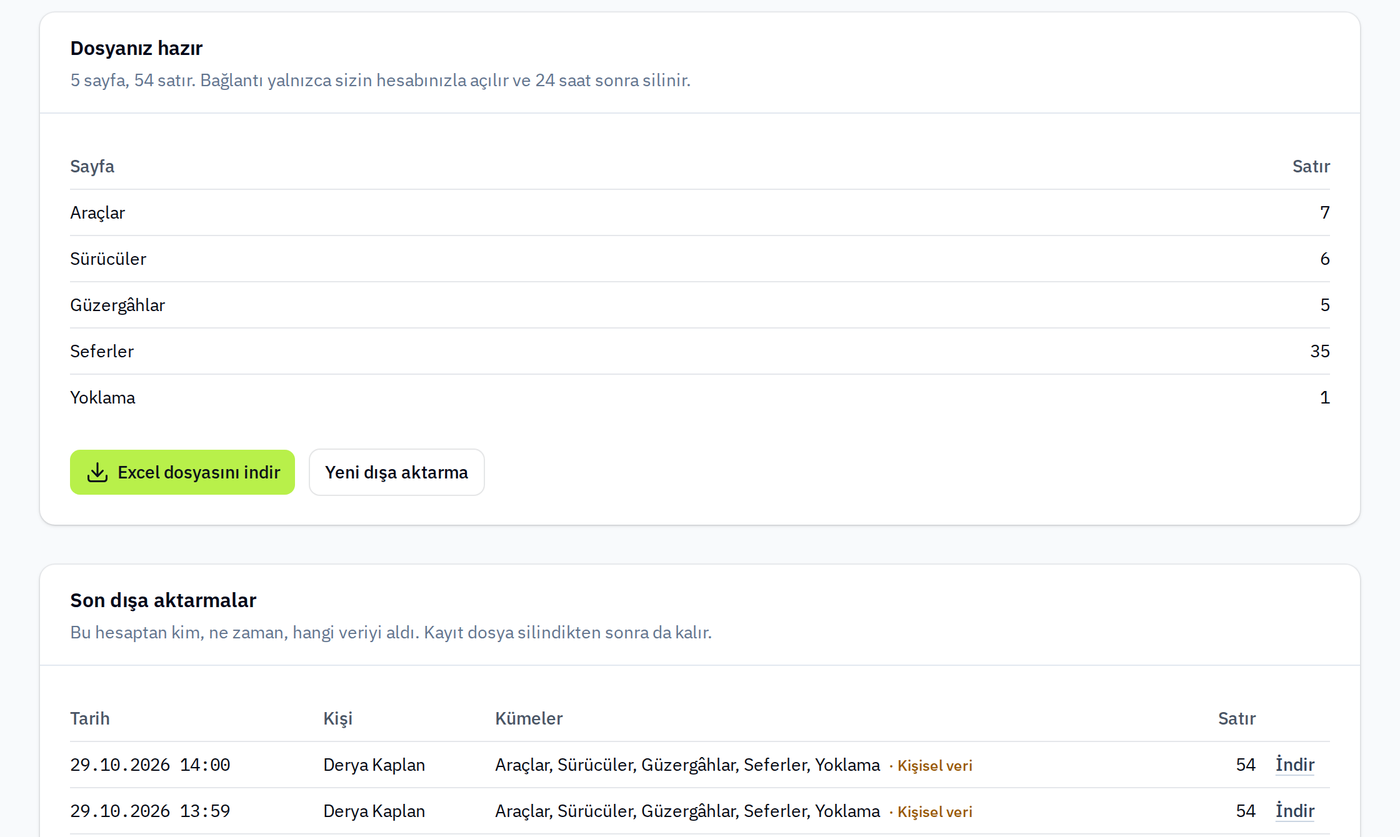Click the row count 1 for Yoklama
The height and width of the screenshot is (837, 1400).
click(1325, 397)
